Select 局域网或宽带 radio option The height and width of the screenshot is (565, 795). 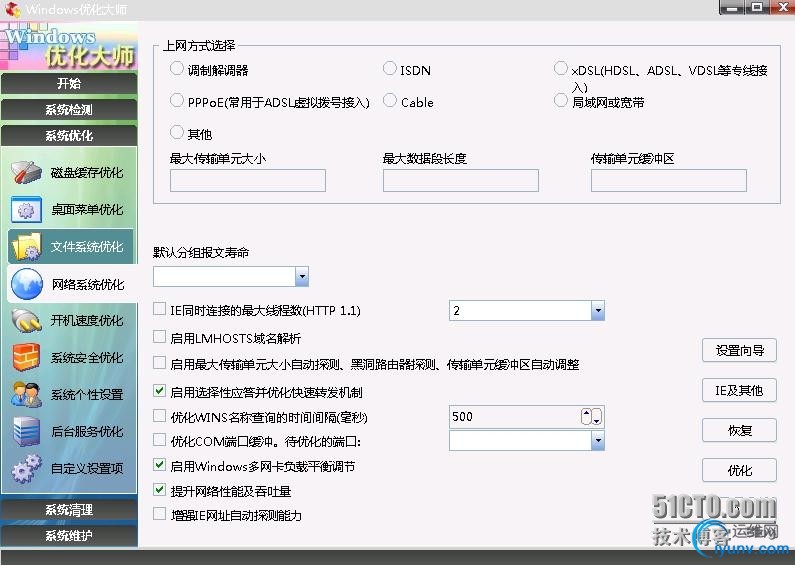pyautogui.click(x=560, y=100)
